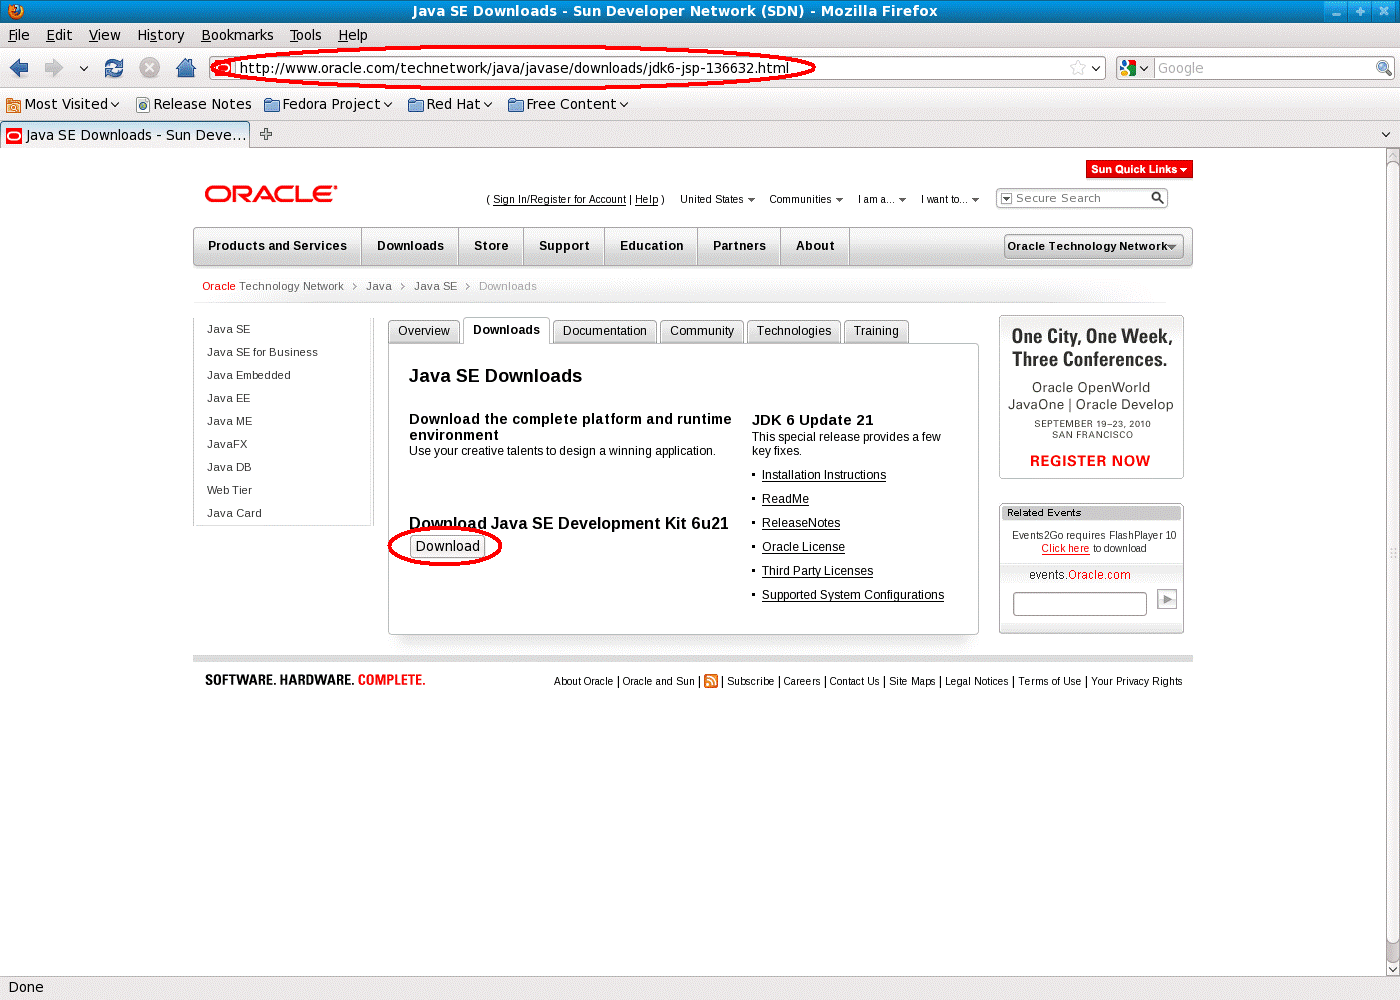This screenshot has height=1000, width=1400.
Task: Expand the United States country selector
Action: (x=717, y=199)
